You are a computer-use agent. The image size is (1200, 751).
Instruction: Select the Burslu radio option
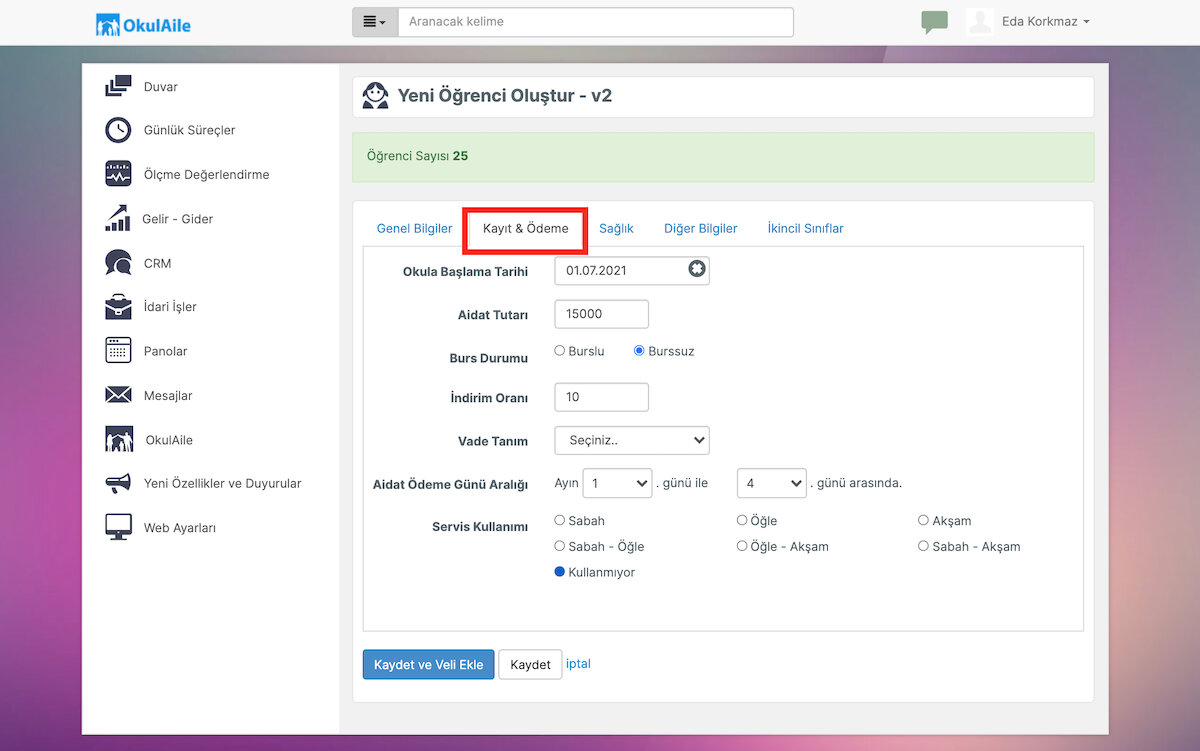click(x=560, y=351)
